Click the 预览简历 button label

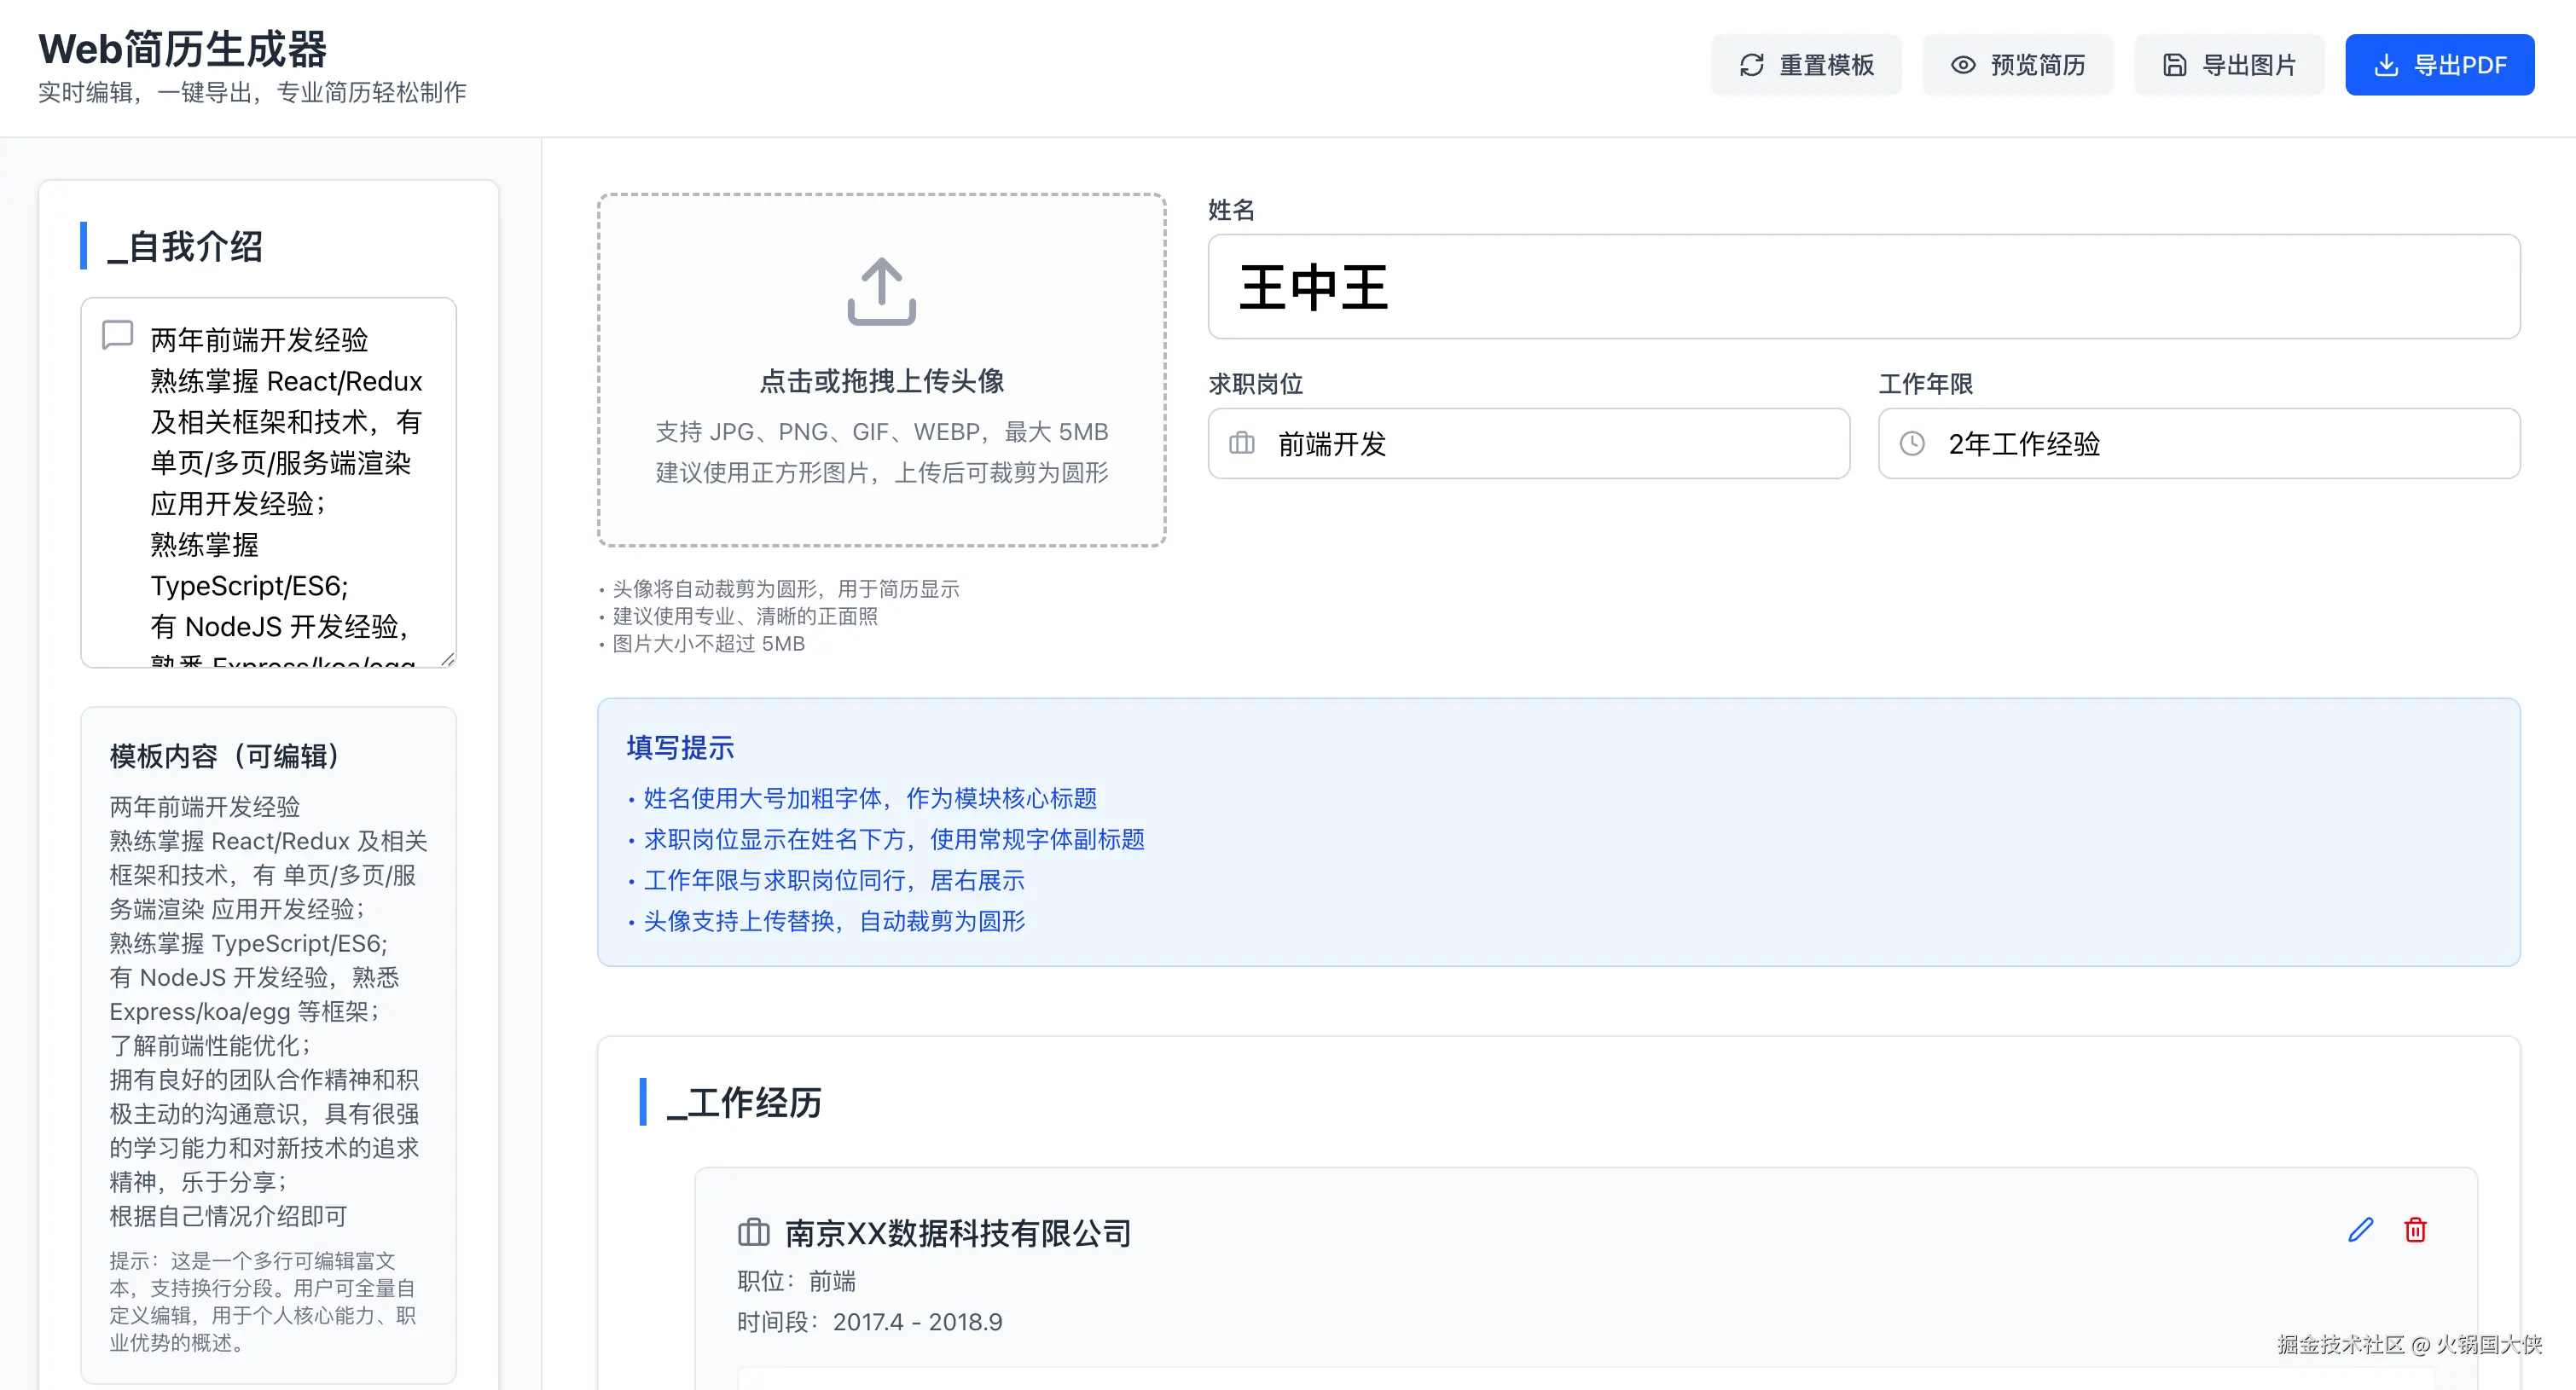pyautogui.click(x=2037, y=65)
